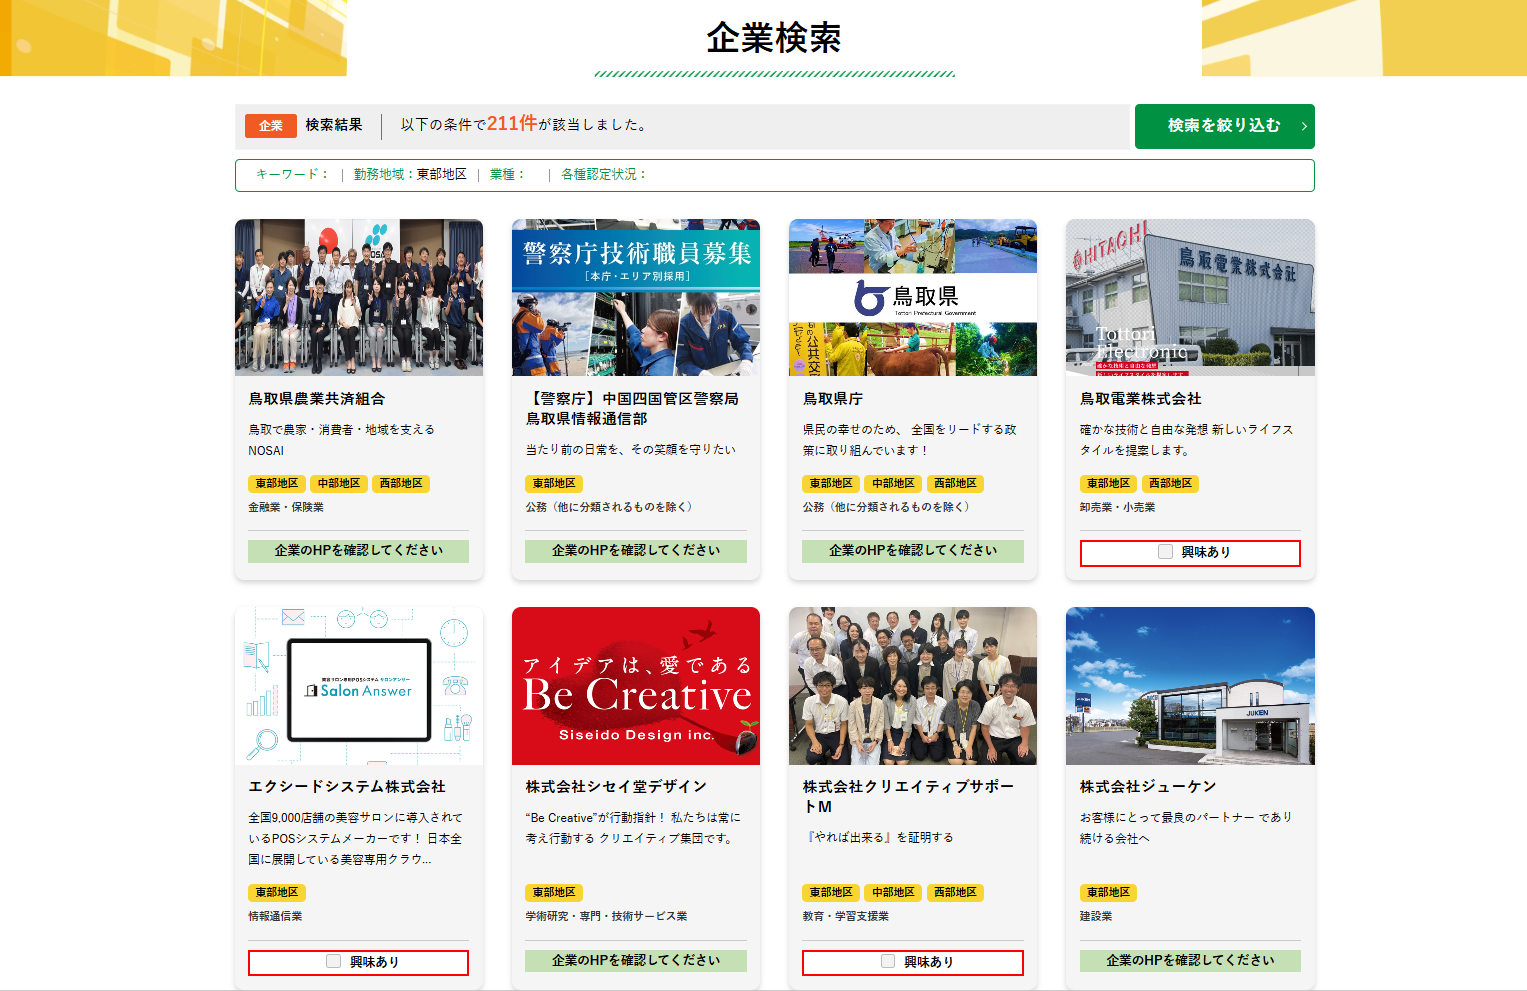Screen dimensions: 1527x991
Task: Click 勤務地域：東部地区 filter condition
Action: point(410,175)
